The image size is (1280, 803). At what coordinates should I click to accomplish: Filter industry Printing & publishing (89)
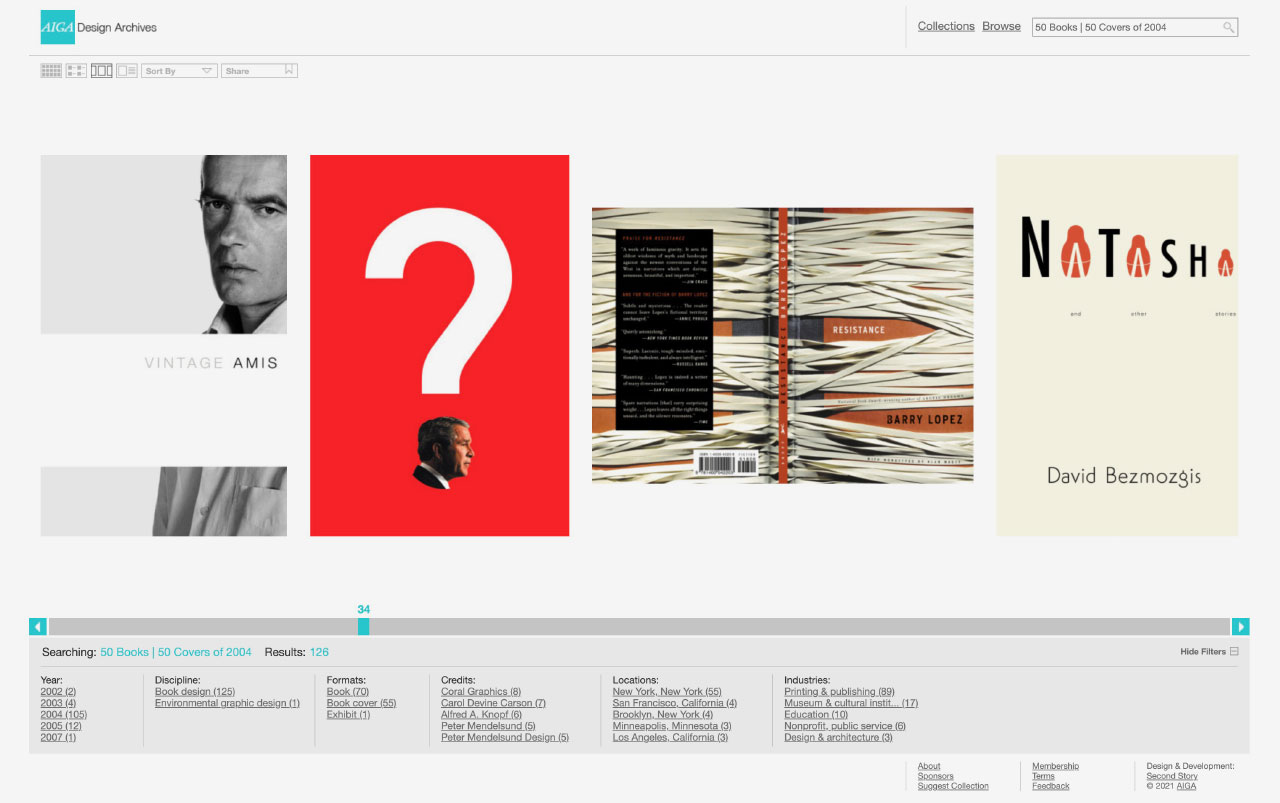click(839, 692)
